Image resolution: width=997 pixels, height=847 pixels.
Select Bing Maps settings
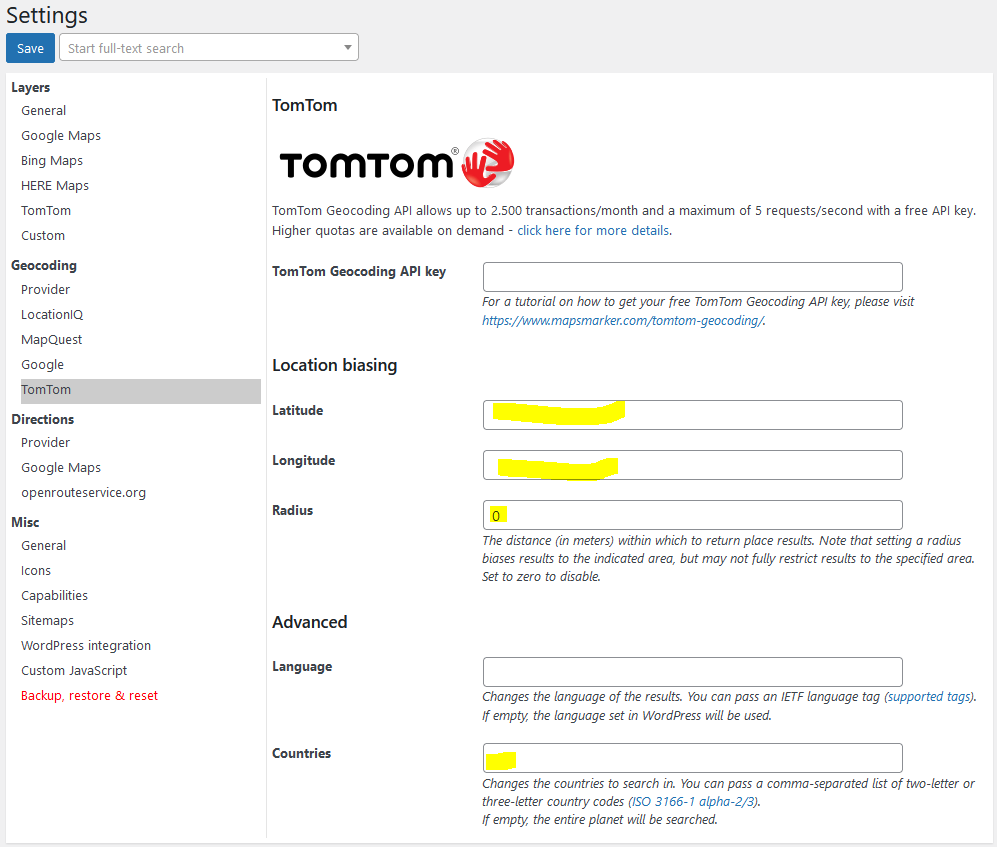click(x=52, y=160)
